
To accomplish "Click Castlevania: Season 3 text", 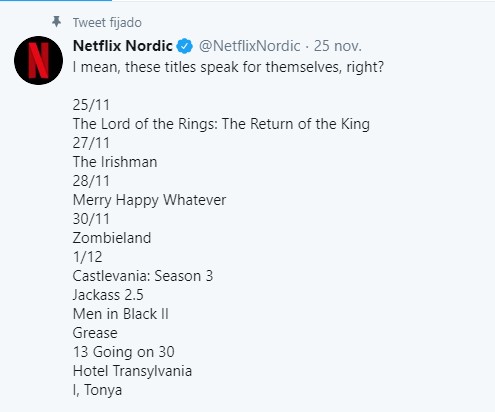I will click(143, 276).
